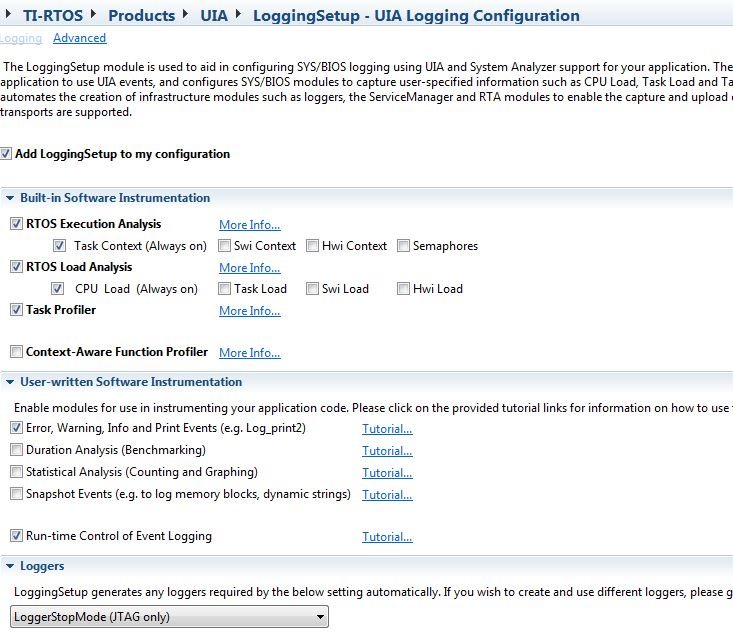Collapse User-written Software Instrumentation section
The width and height of the screenshot is (733, 639).
(10, 382)
